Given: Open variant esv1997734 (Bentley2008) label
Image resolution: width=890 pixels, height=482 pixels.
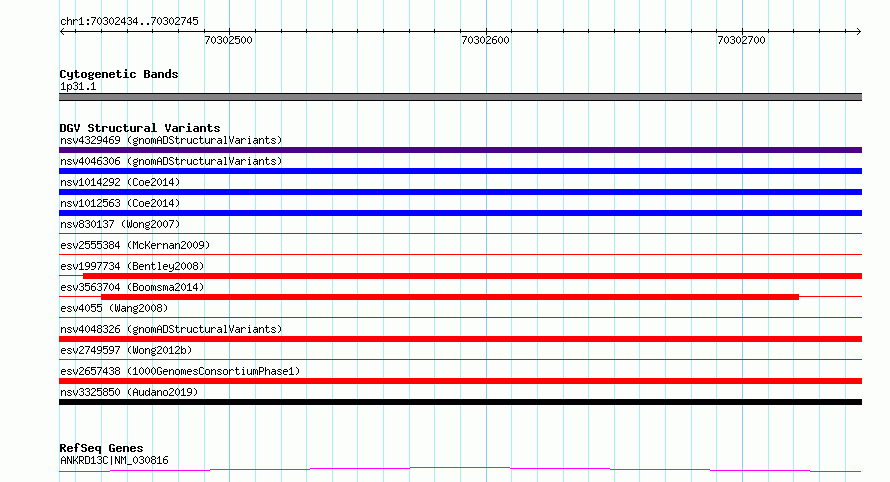Looking at the screenshot, I should click(x=132, y=266).
